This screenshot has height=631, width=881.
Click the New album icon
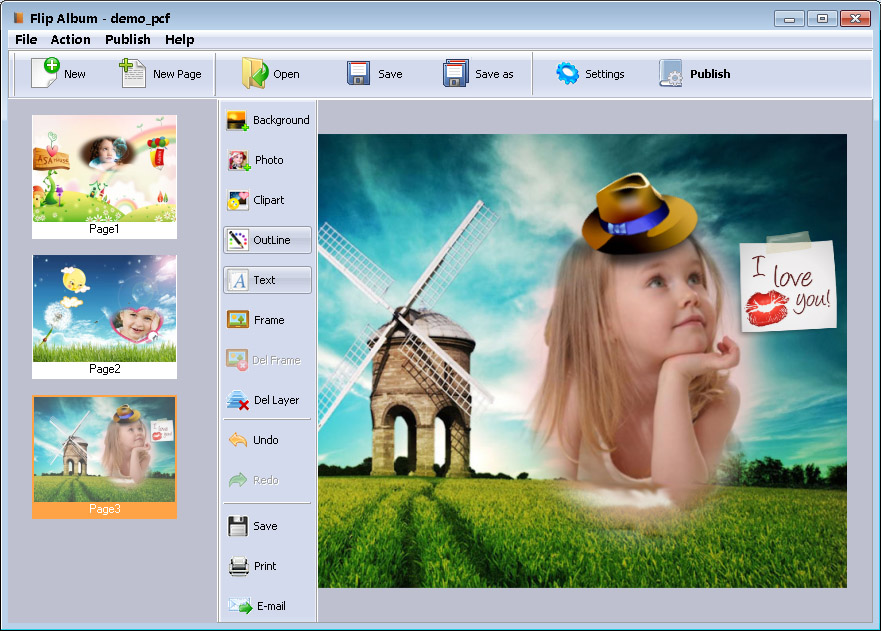(x=46, y=73)
